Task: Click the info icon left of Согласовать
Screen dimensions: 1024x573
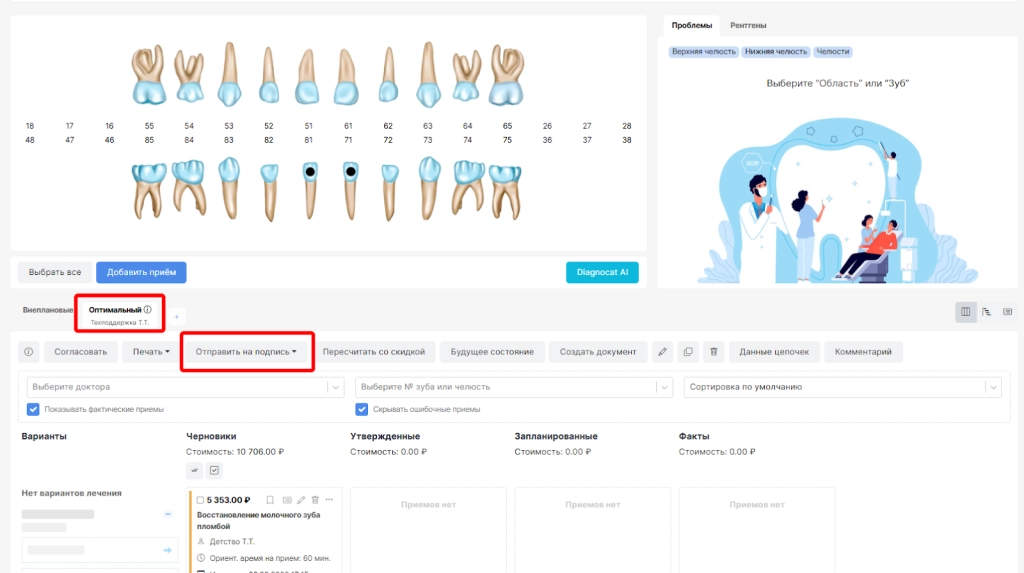Action: click(x=29, y=352)
